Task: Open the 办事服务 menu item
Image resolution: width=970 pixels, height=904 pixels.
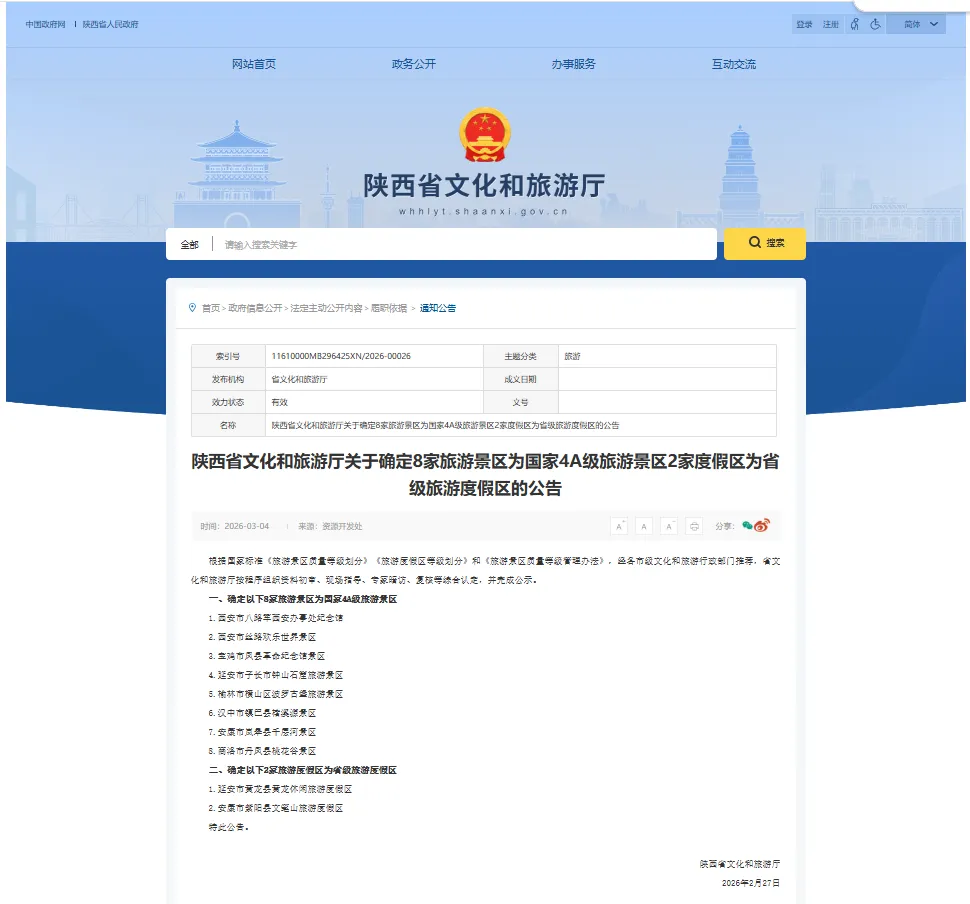Action: 573,64
